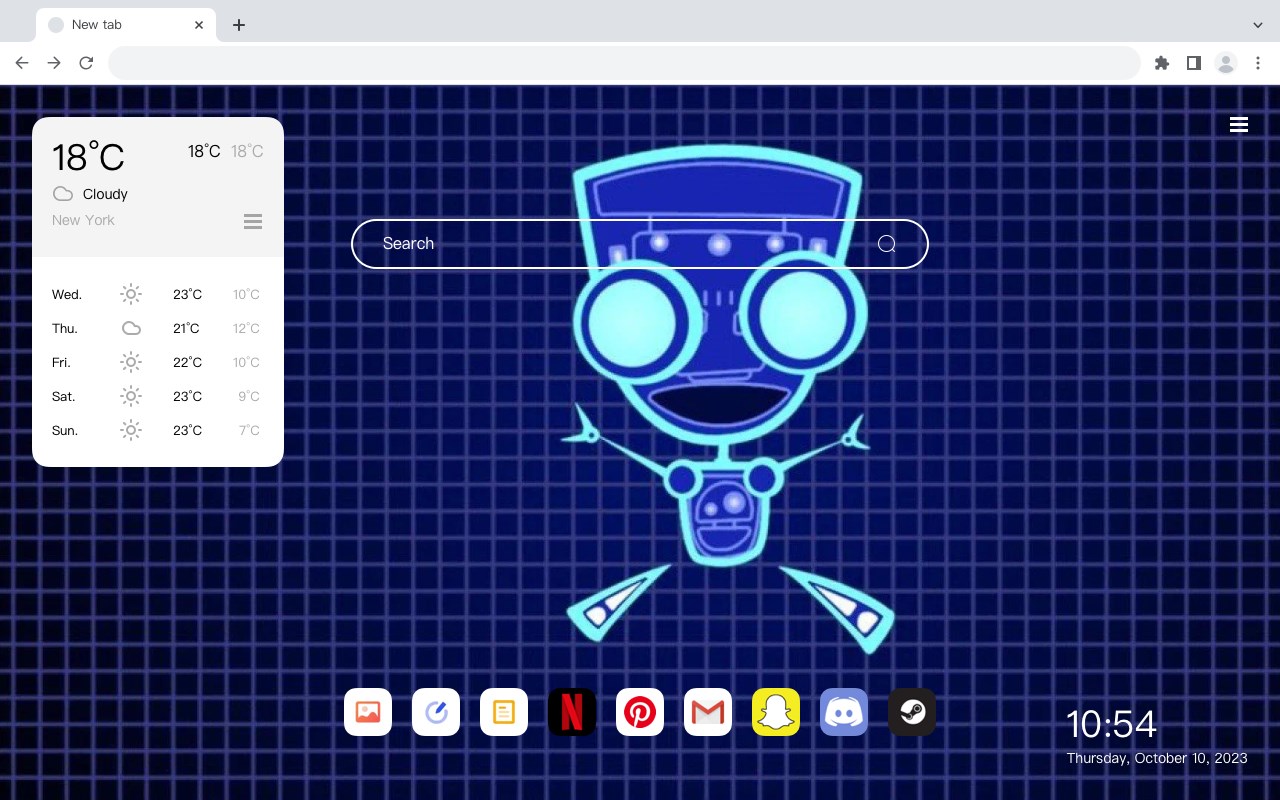Click Thursday's 21°C high temperature

pos(187,328)
